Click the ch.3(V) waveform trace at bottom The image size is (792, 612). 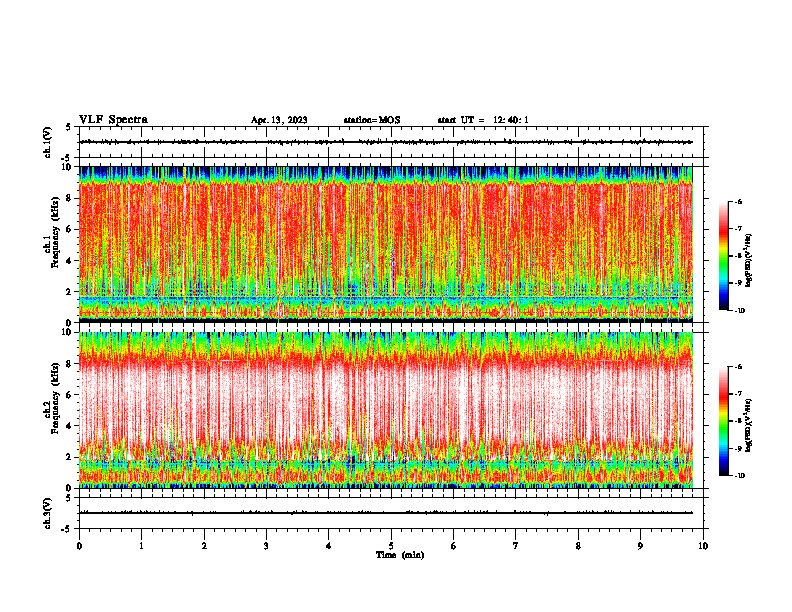tap(386, 513)
